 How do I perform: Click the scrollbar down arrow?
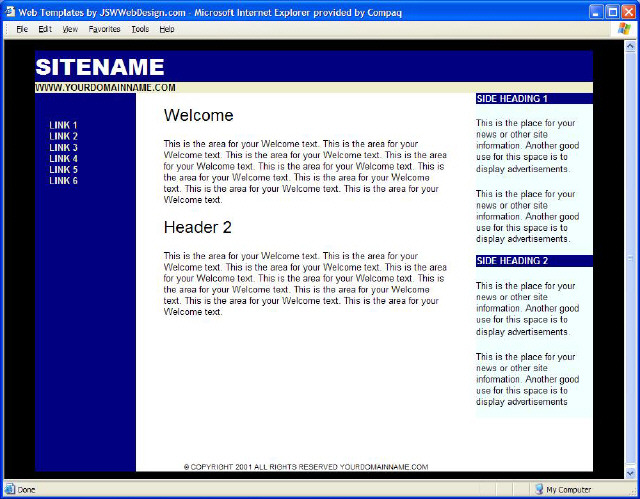tap(630, 473)
